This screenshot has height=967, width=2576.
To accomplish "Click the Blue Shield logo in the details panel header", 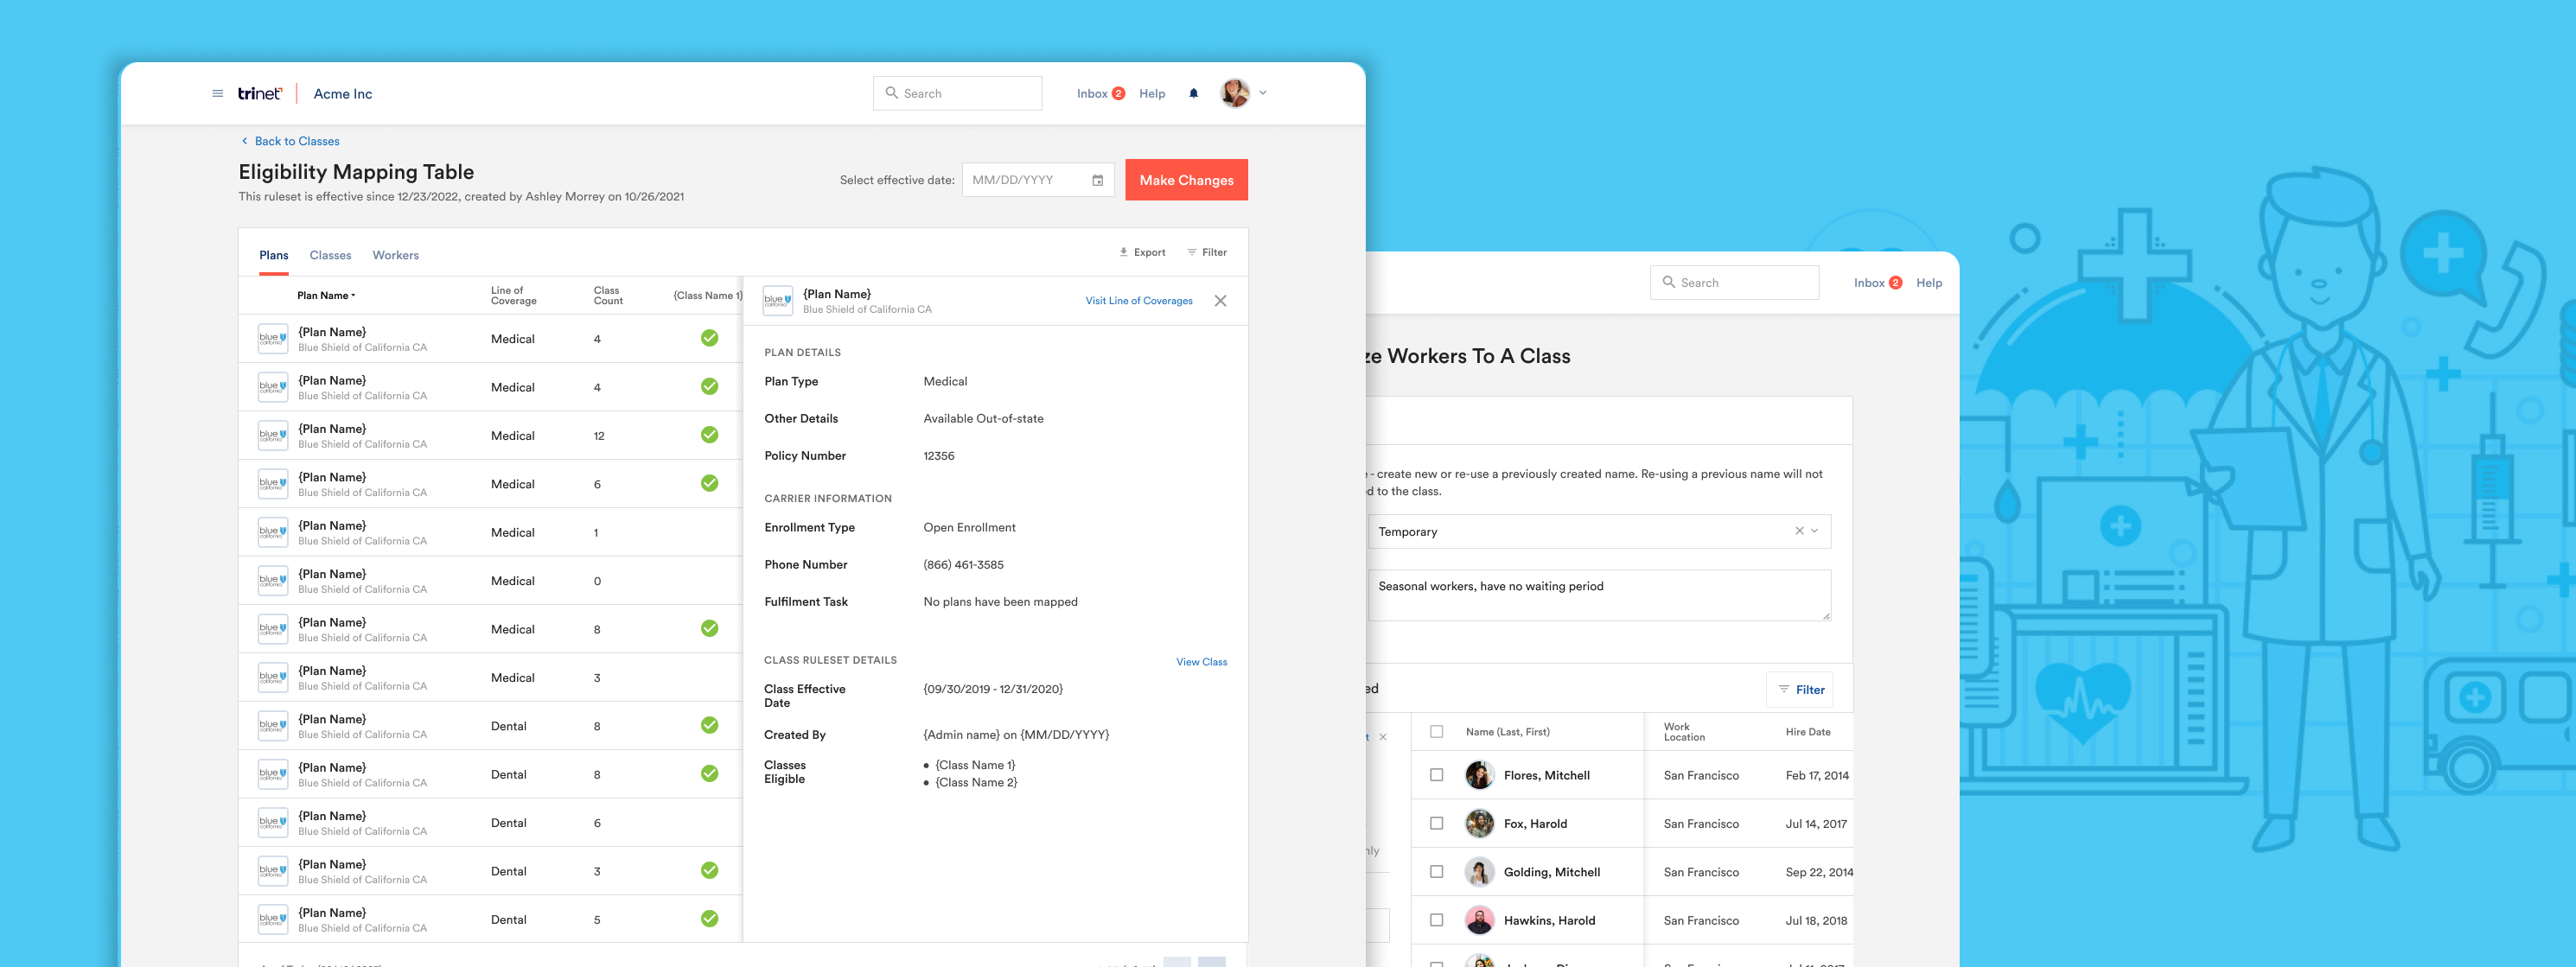I will pyautogui.click(x=777, y=301).
